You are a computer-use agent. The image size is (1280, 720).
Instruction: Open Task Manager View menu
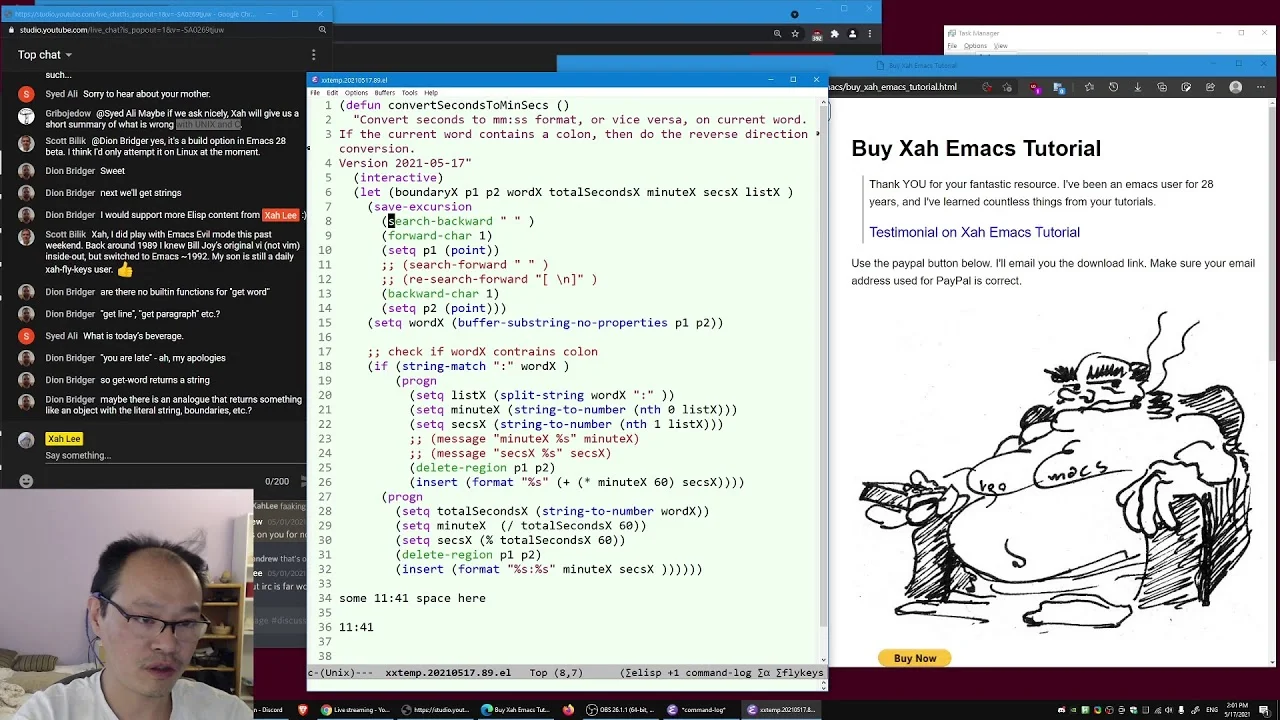point(1000,46)
